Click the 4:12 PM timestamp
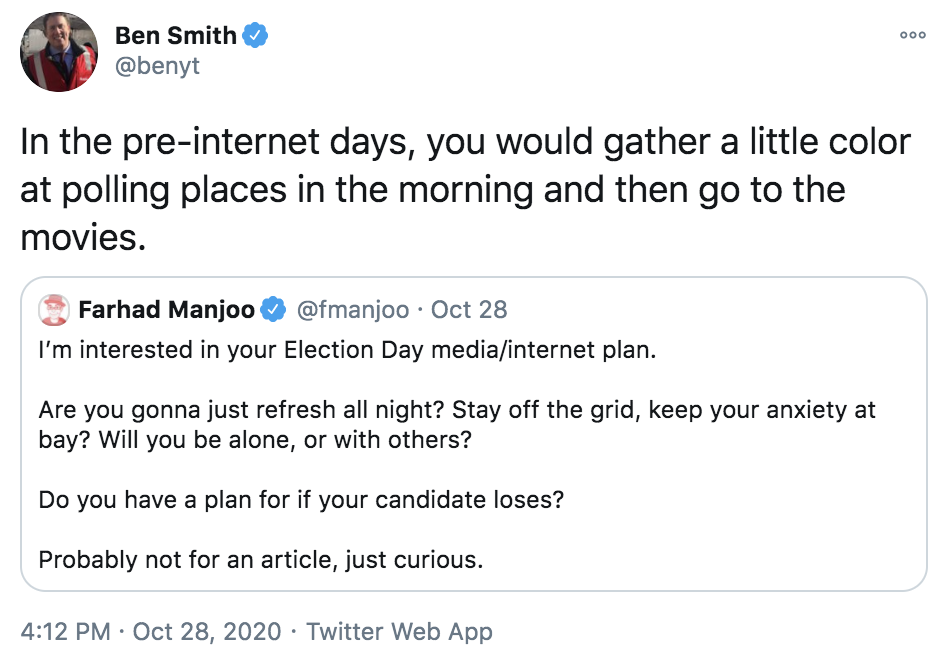This screenshot has height=656, width=942. pos(65,632)
